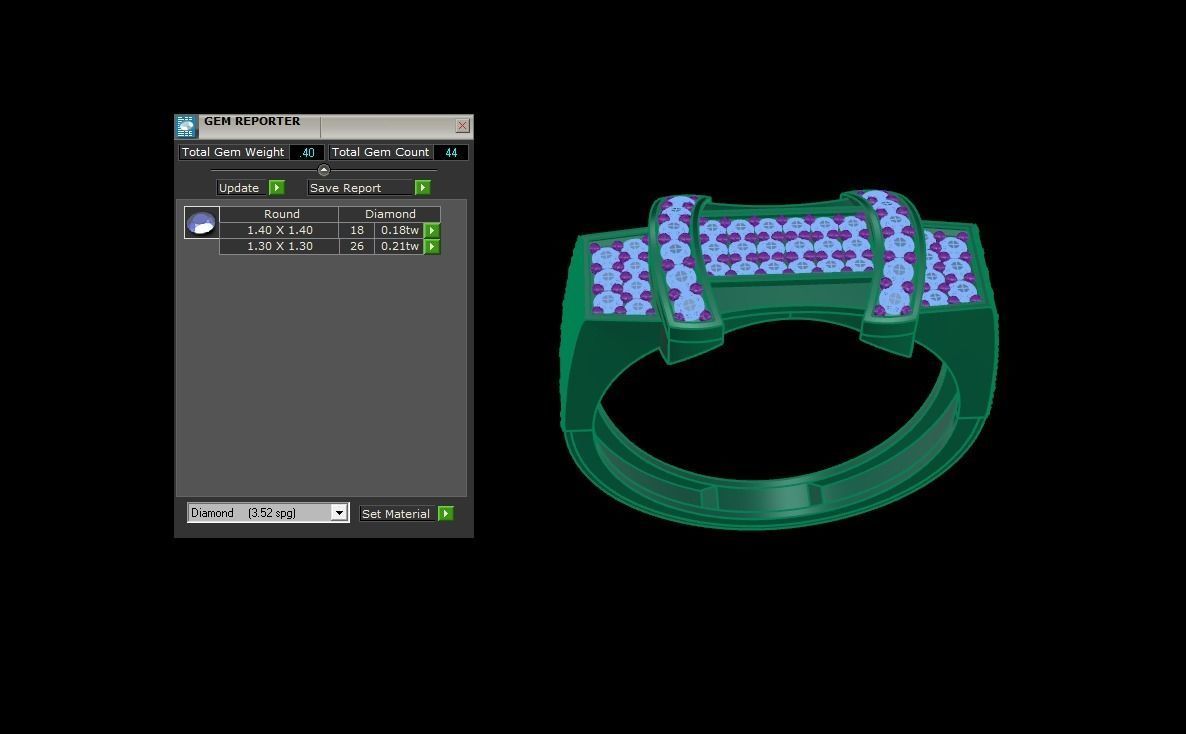Click the Gem Reporter panel icon

coord(187,126)
